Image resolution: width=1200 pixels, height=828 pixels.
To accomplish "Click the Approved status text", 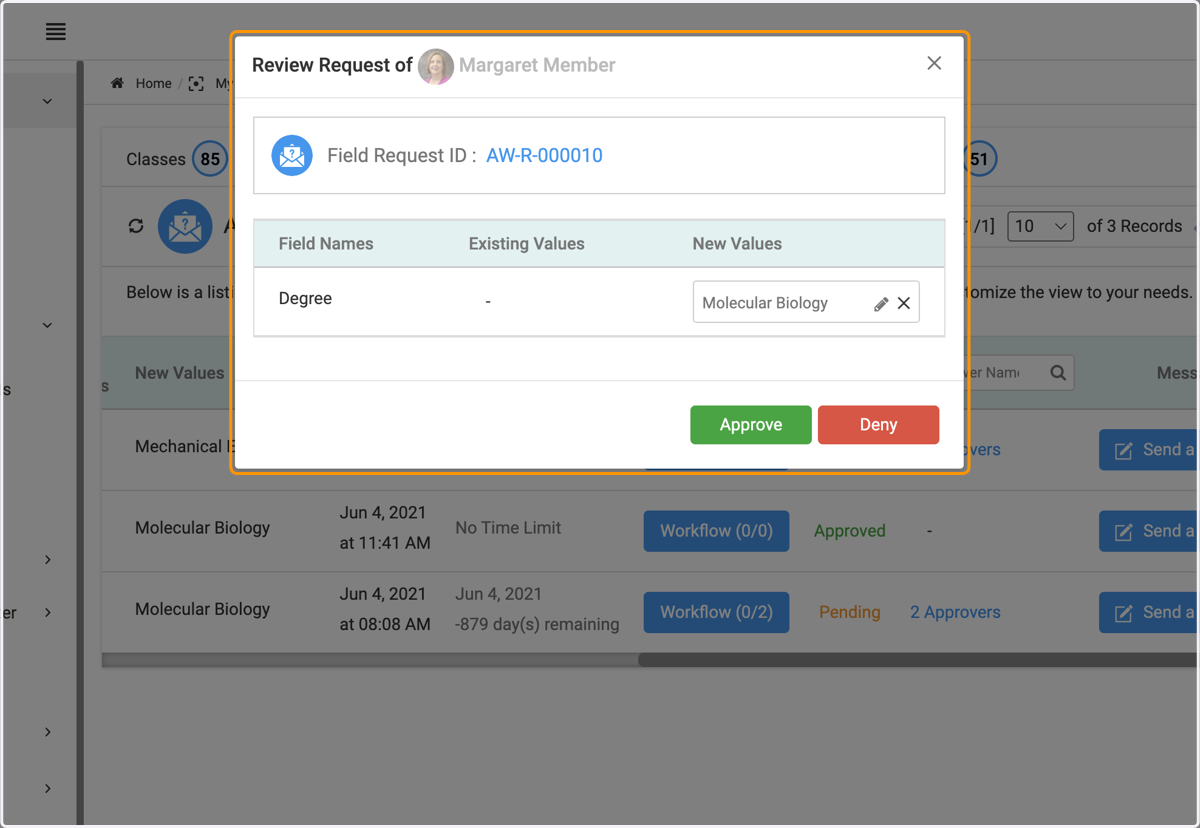I will [x=850, y=531].
